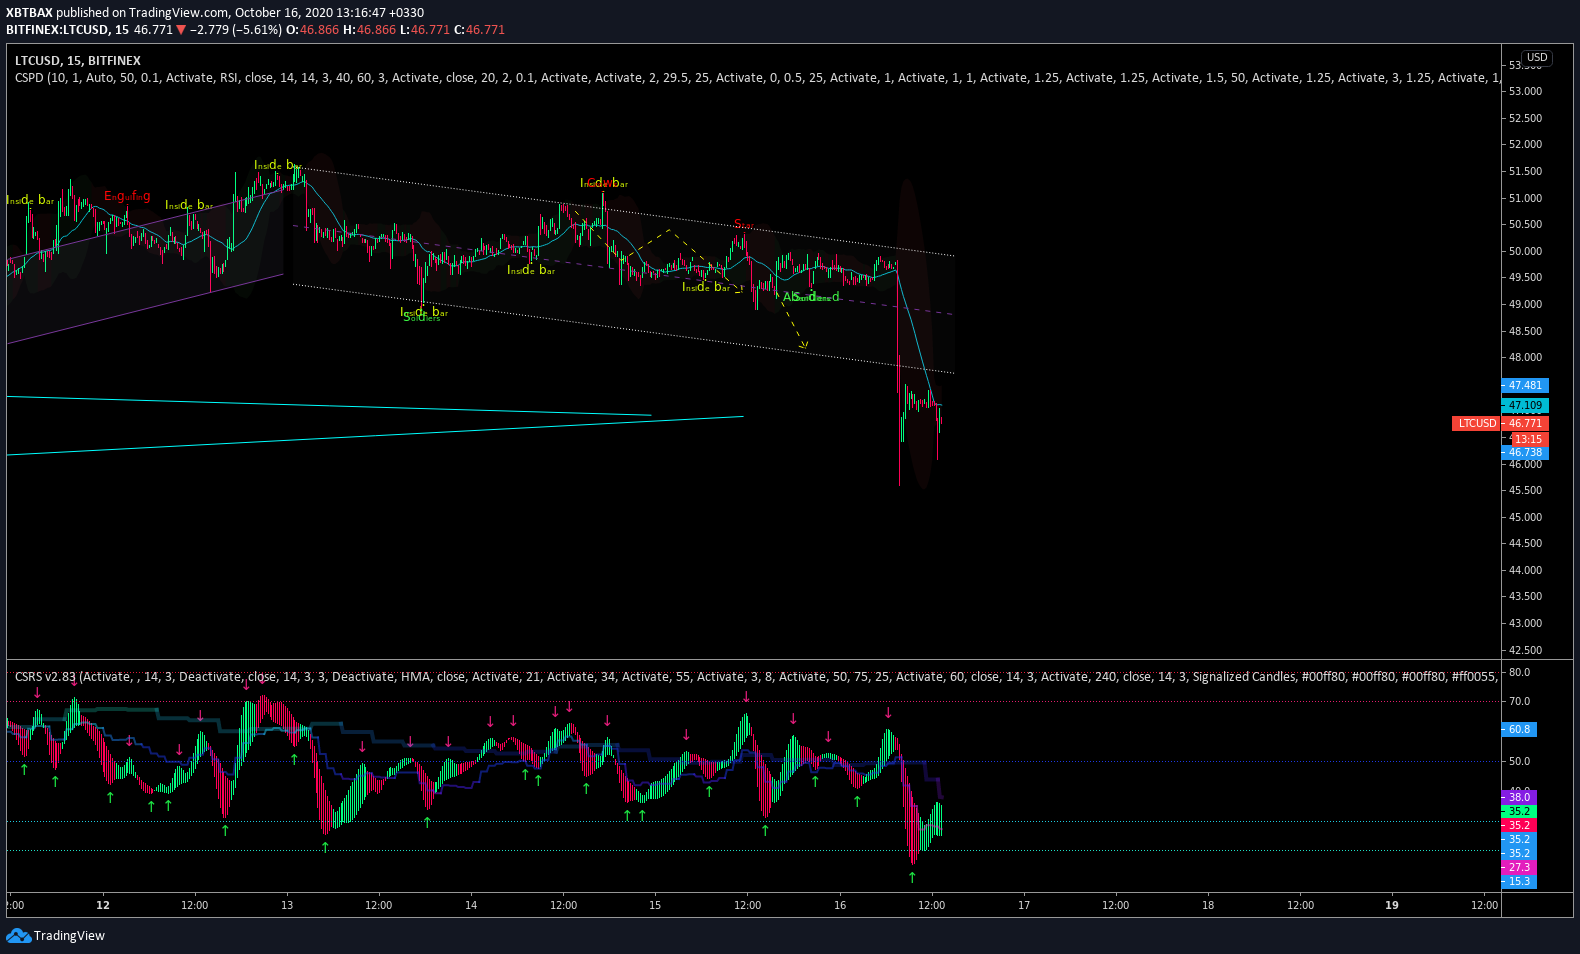Click the 80.0 oscillator axis tick
Image resolution: width=1580 pixels, height=954 pixels.
coord(1519,673)
